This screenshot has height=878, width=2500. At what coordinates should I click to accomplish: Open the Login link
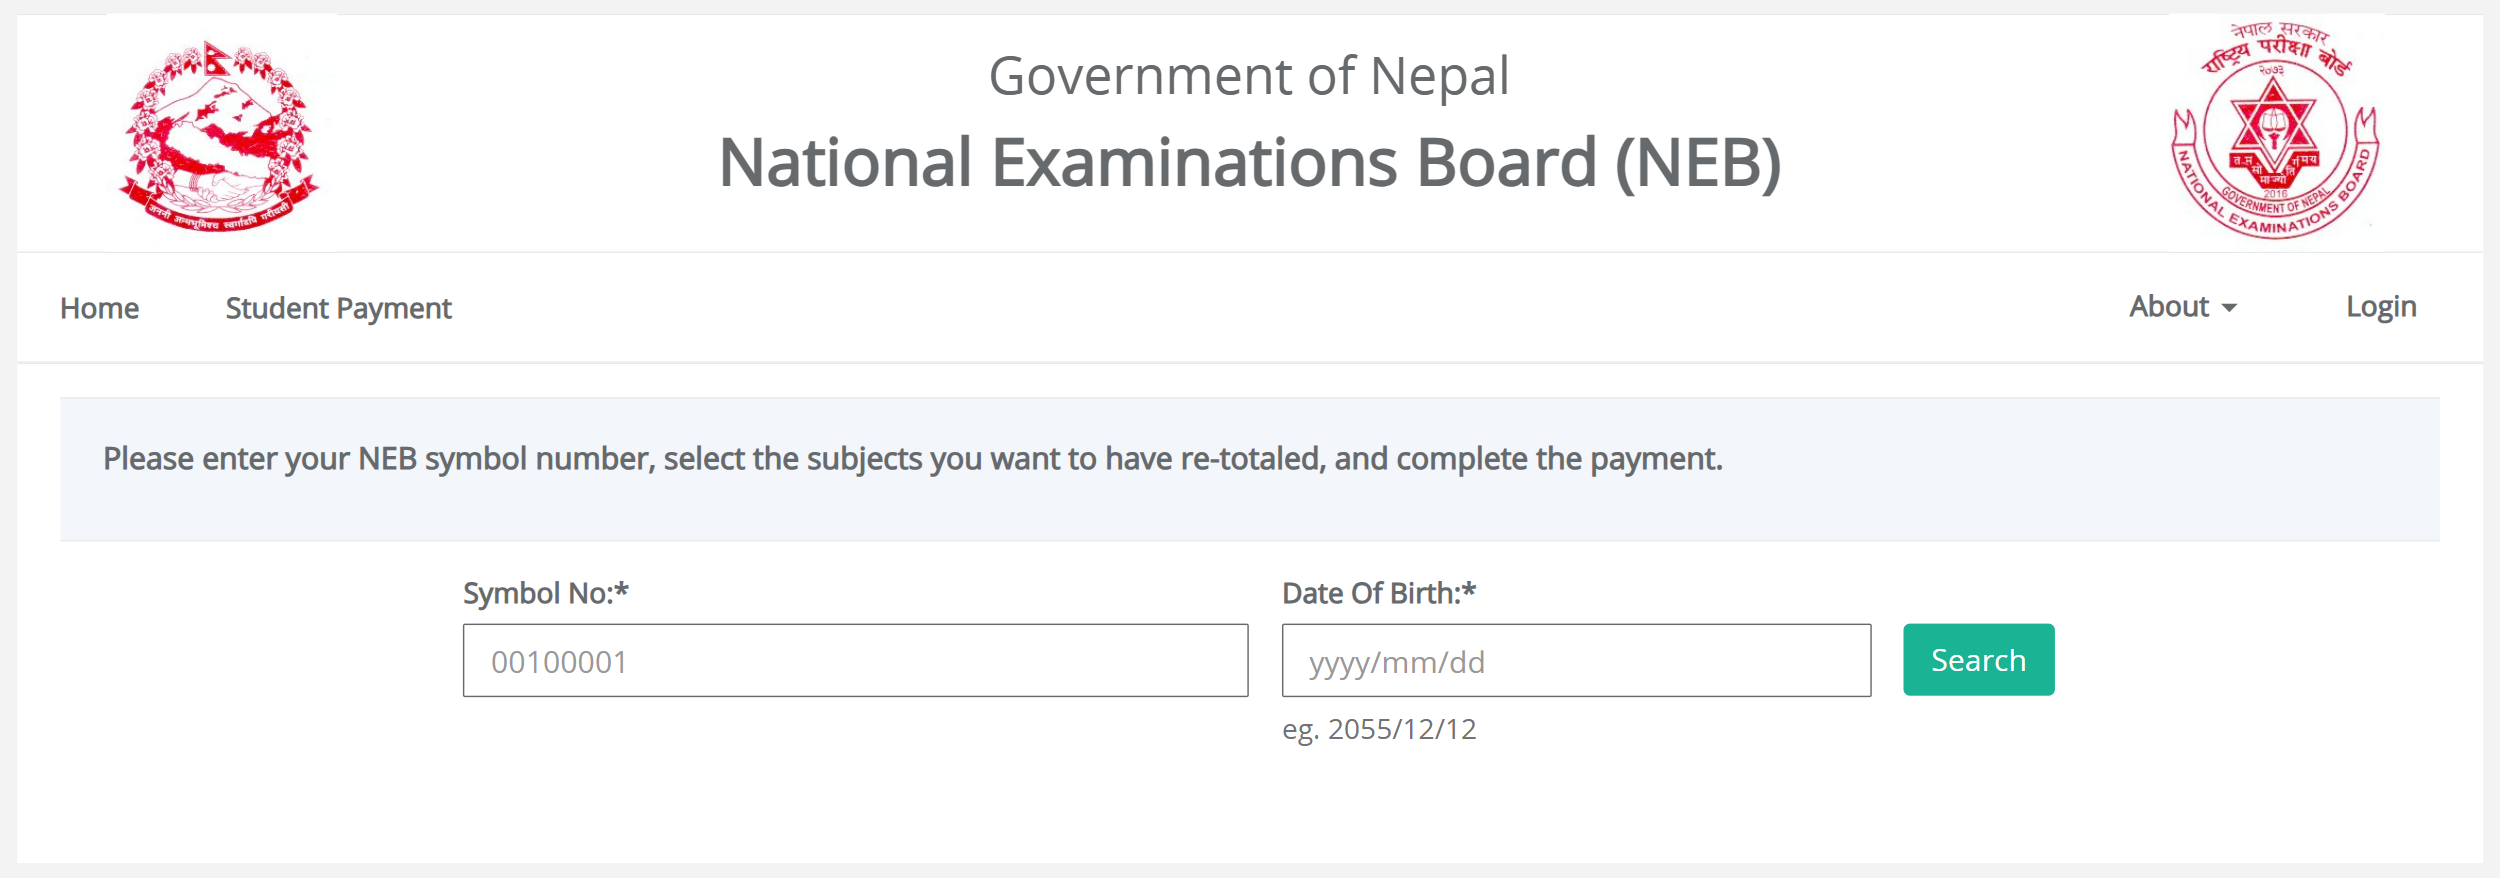pos(2381,307)
